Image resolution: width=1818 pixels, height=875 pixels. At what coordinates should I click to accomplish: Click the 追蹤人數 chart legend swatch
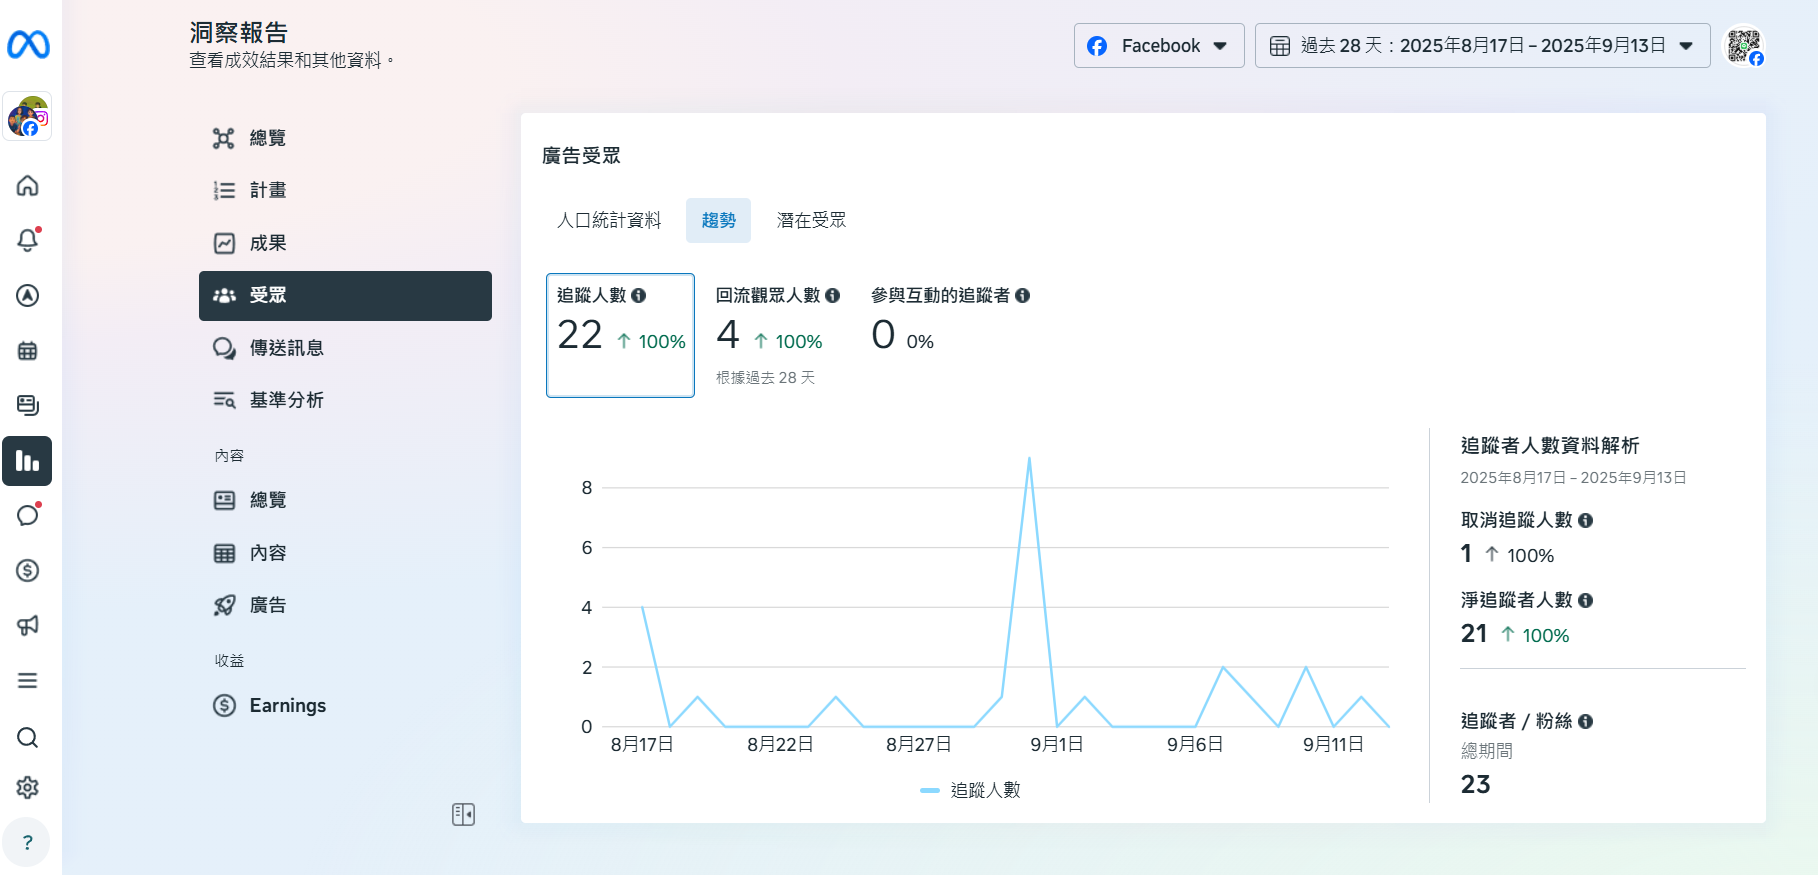pyautogui.click(x=930, y=790)
